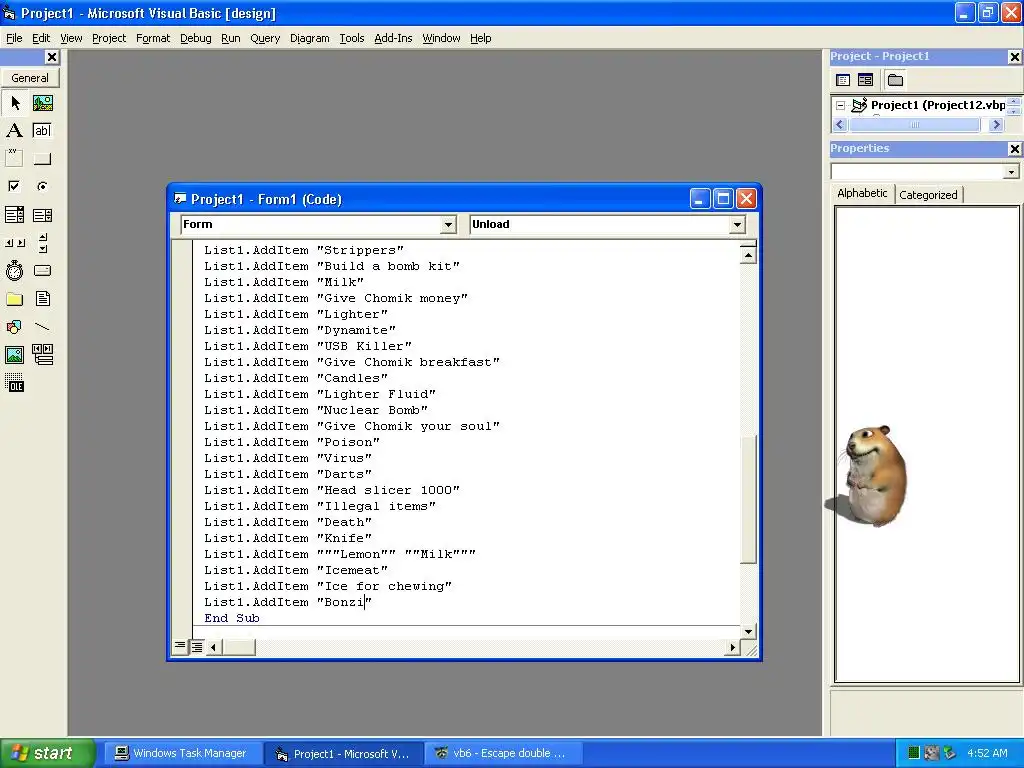Click Project1 - Microsoft Visual Basic taskbar button
The image size is (1024, 768).
tap(344, 754)
